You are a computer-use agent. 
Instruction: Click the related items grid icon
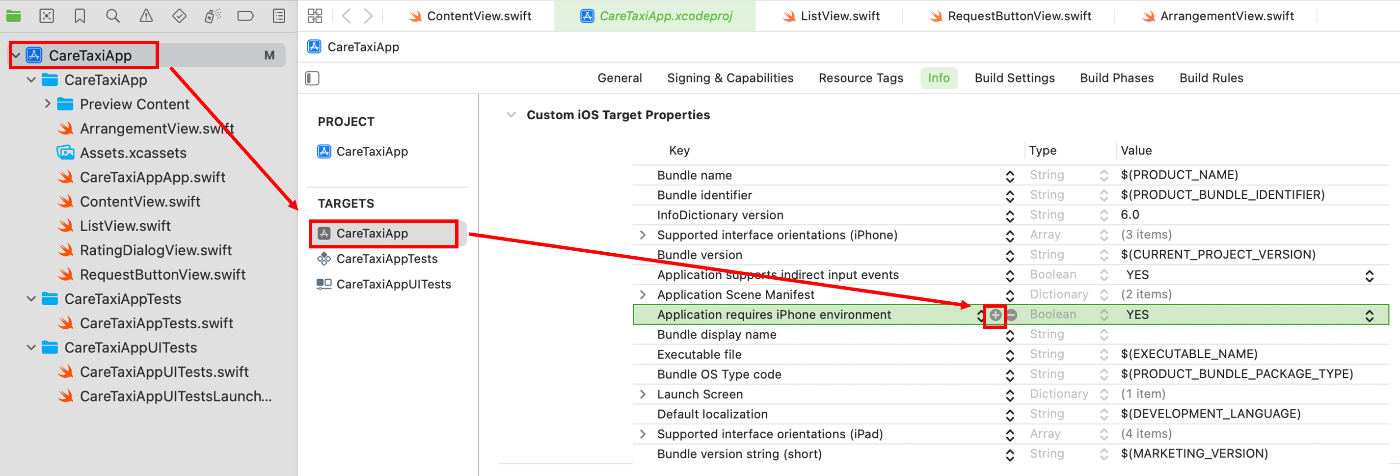(x=315, y=16)
